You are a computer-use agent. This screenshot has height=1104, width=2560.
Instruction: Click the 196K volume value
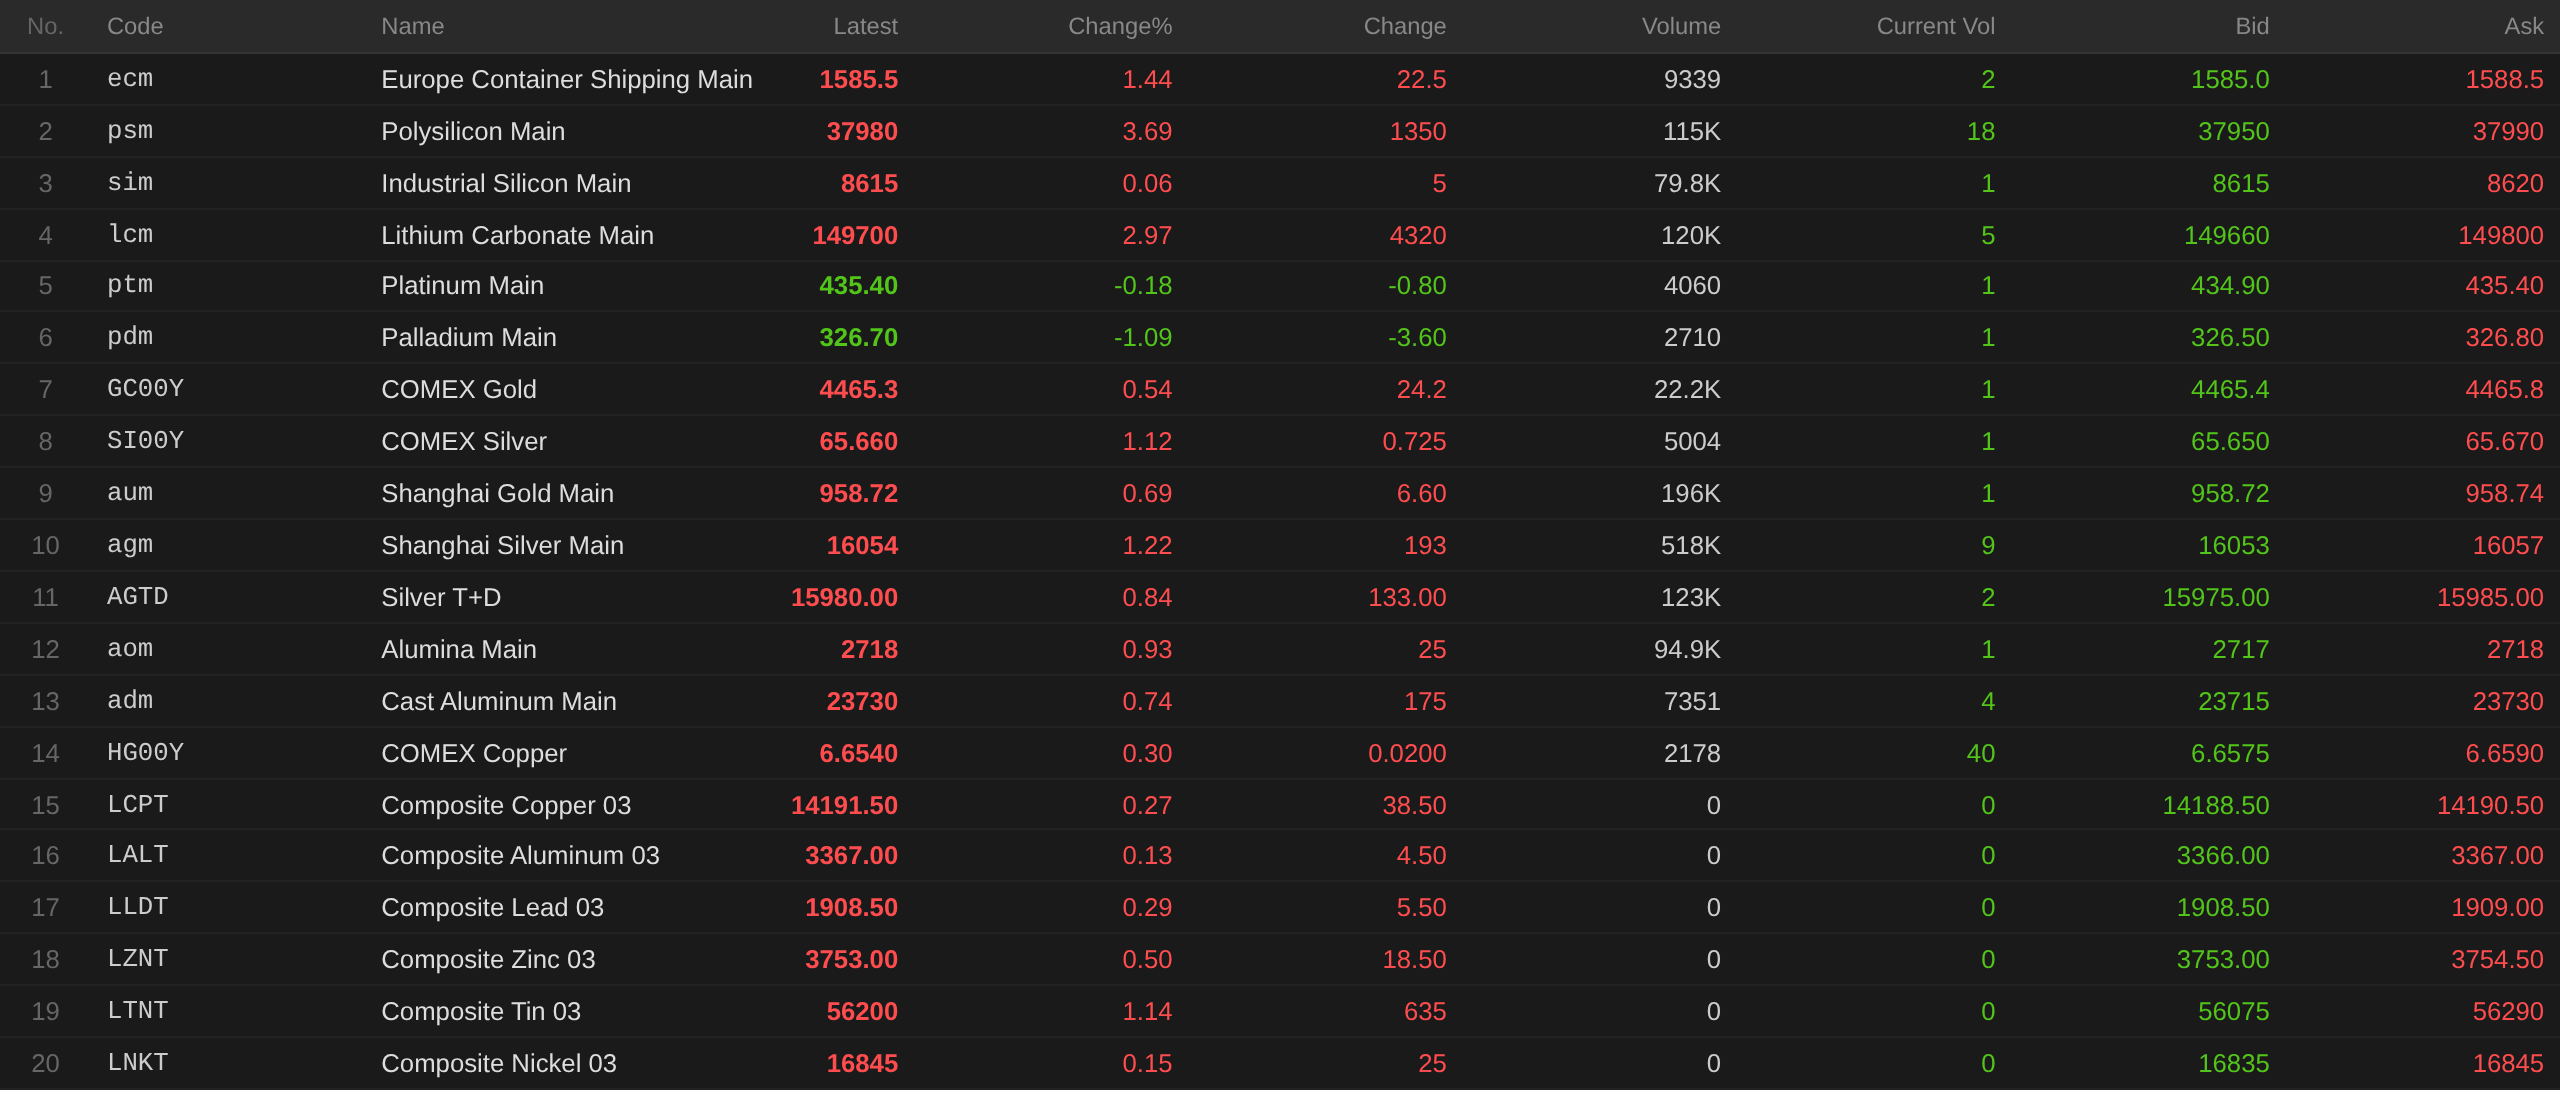(x=1691, y=493)
